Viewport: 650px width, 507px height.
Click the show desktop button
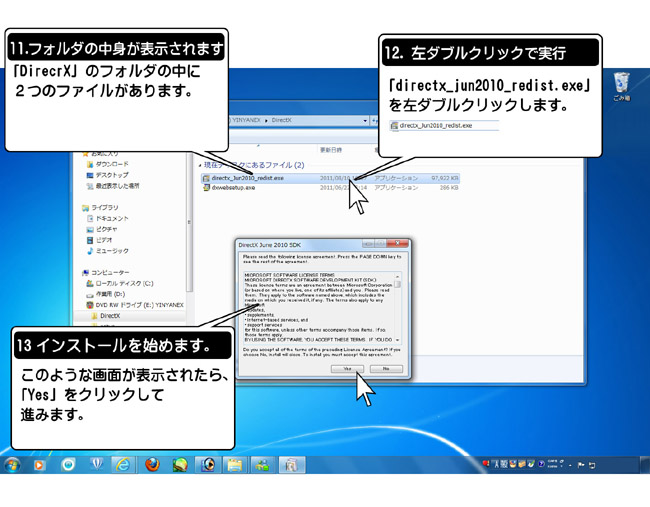(645, 465)
